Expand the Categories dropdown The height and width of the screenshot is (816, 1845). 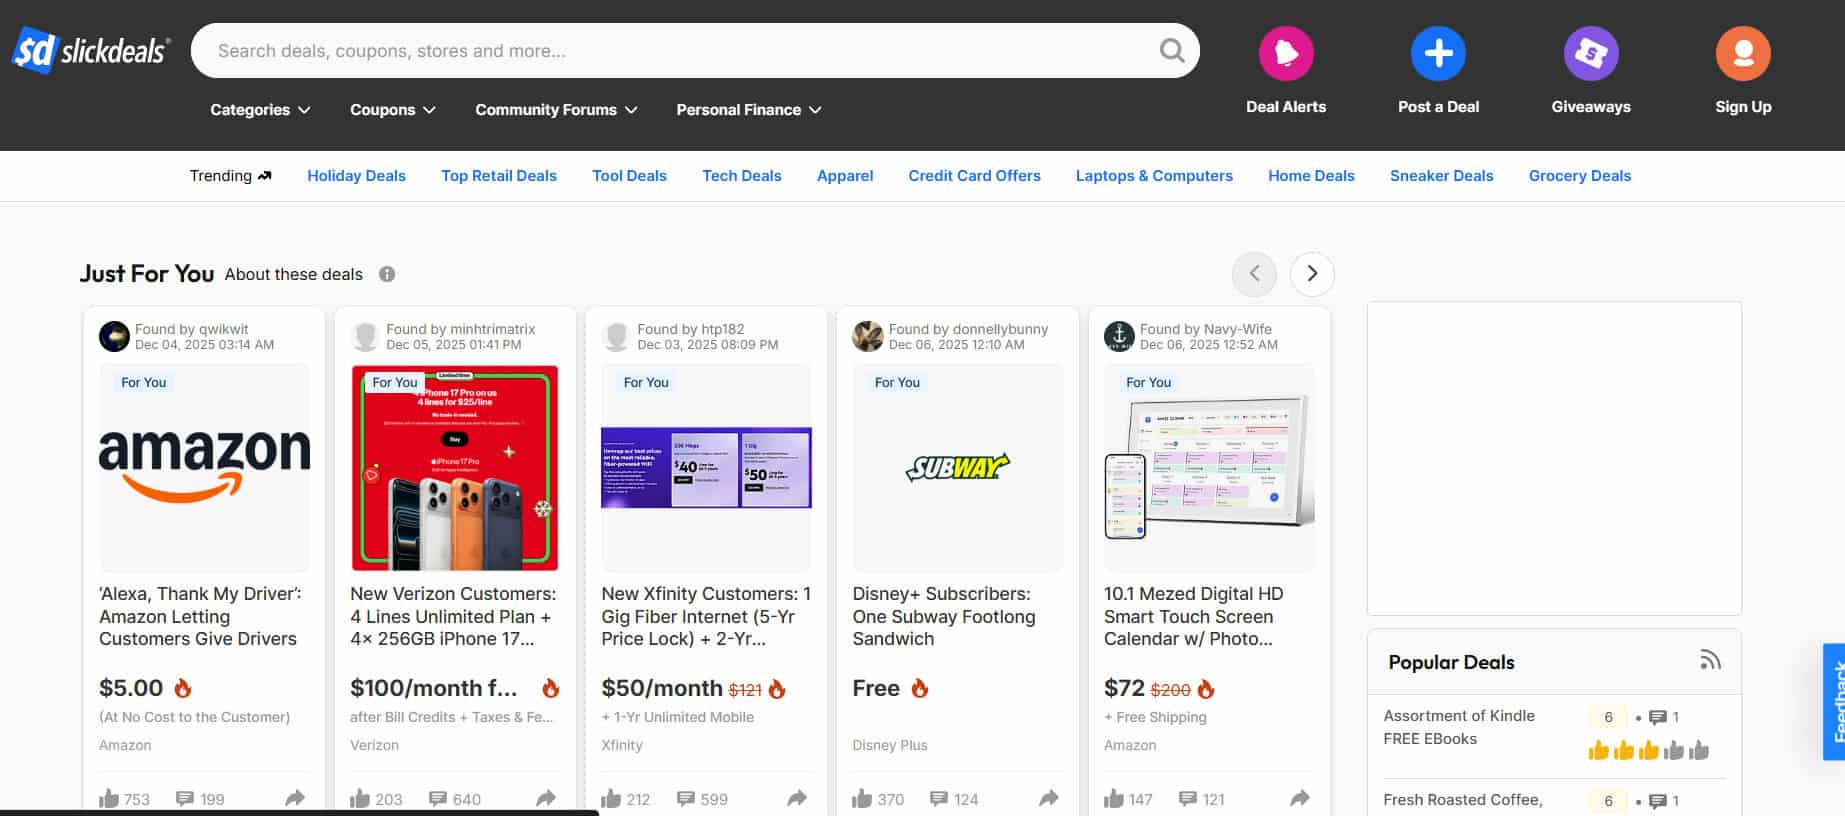[260, 110]
